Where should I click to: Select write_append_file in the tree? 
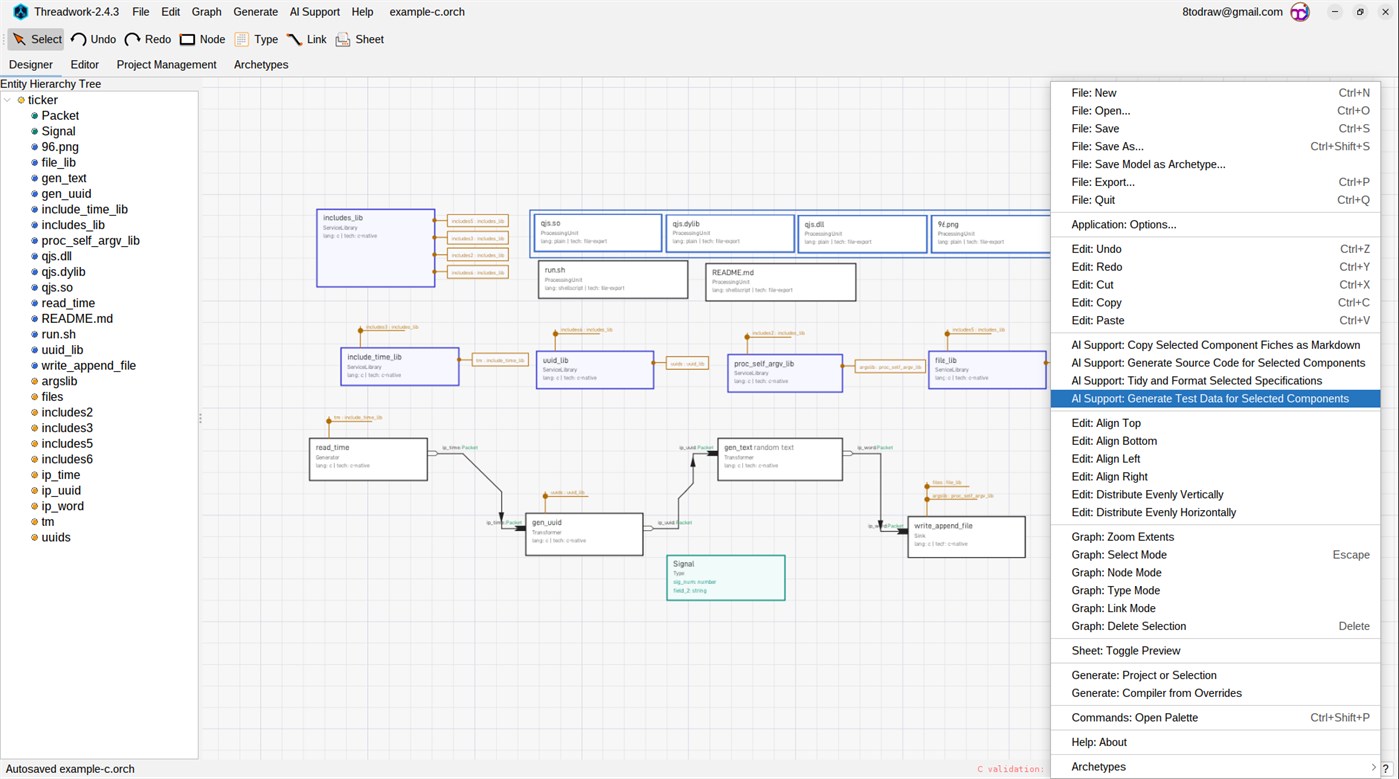point(88,366)
